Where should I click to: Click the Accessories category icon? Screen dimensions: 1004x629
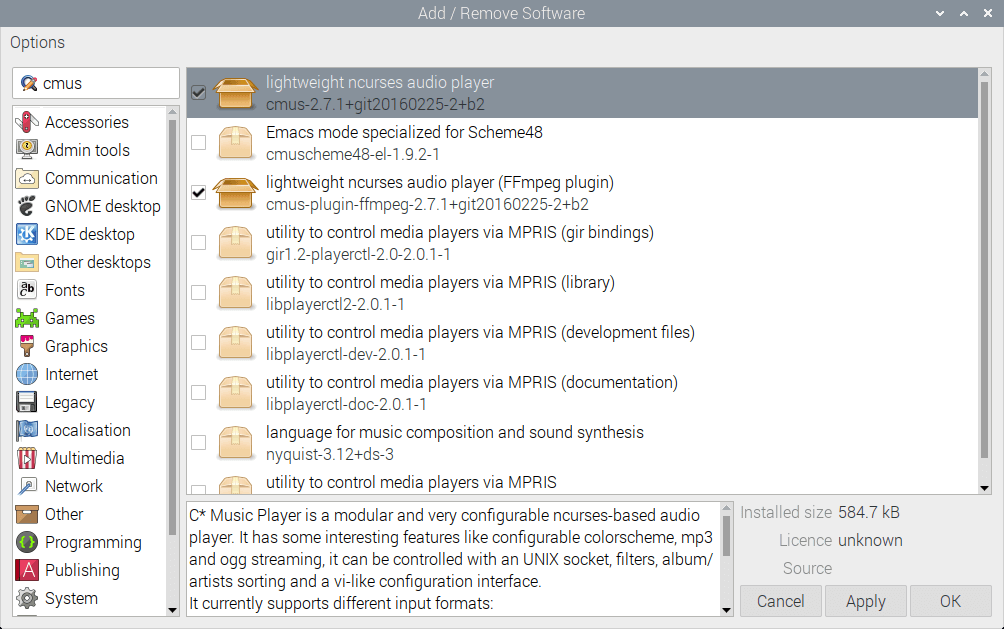click(27, 122)
